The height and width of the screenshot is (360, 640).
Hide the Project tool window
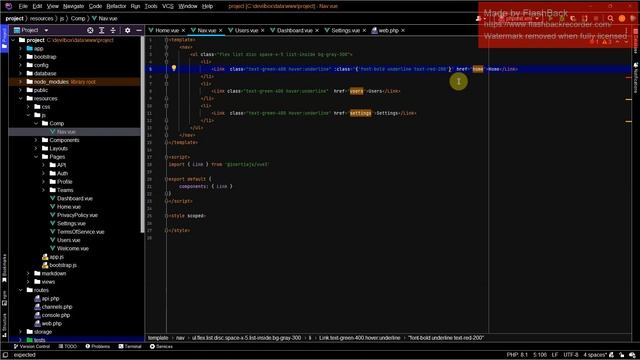tap(139, 30)
